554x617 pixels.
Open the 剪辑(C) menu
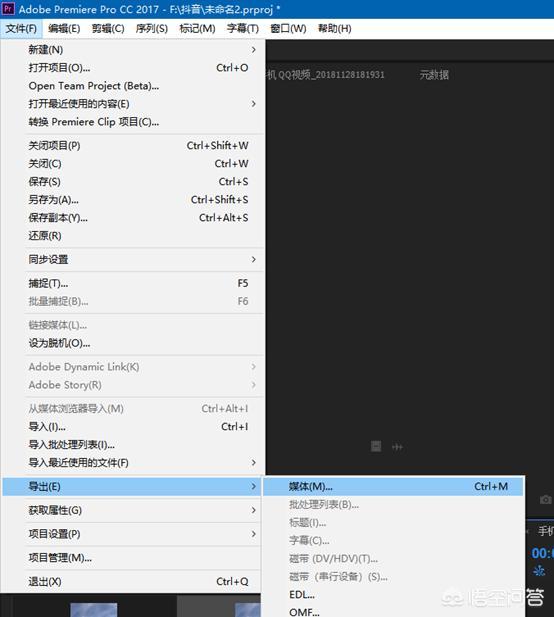click(108, 29)
